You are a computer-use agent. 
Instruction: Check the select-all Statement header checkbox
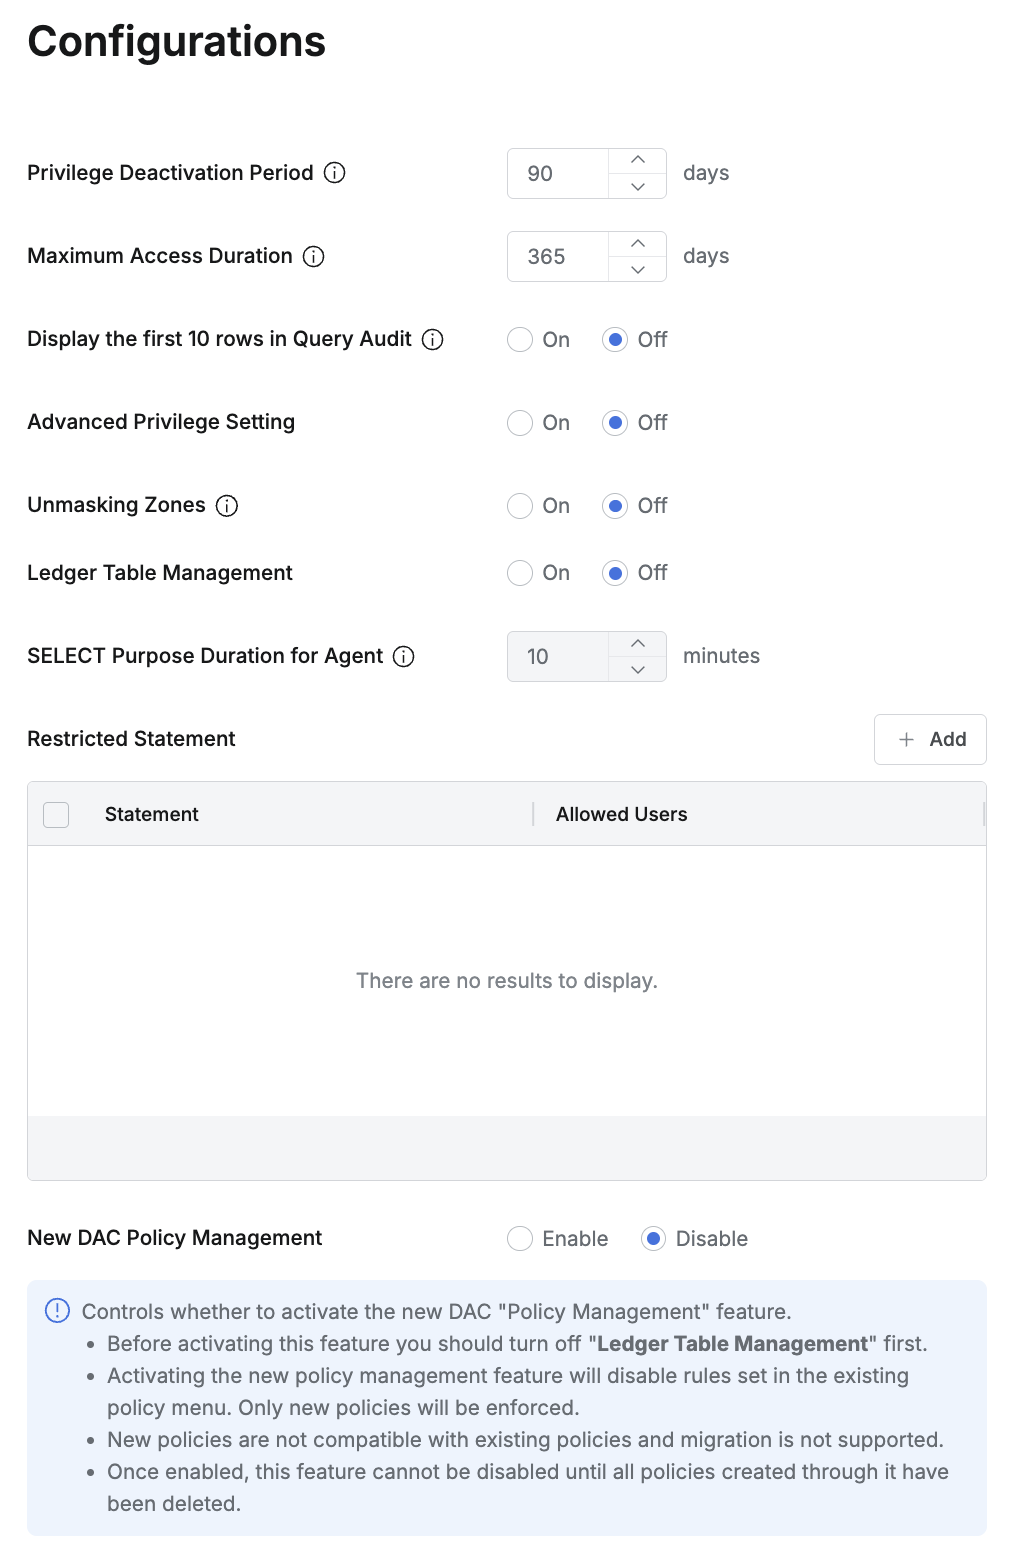click(x=57, y=815)
